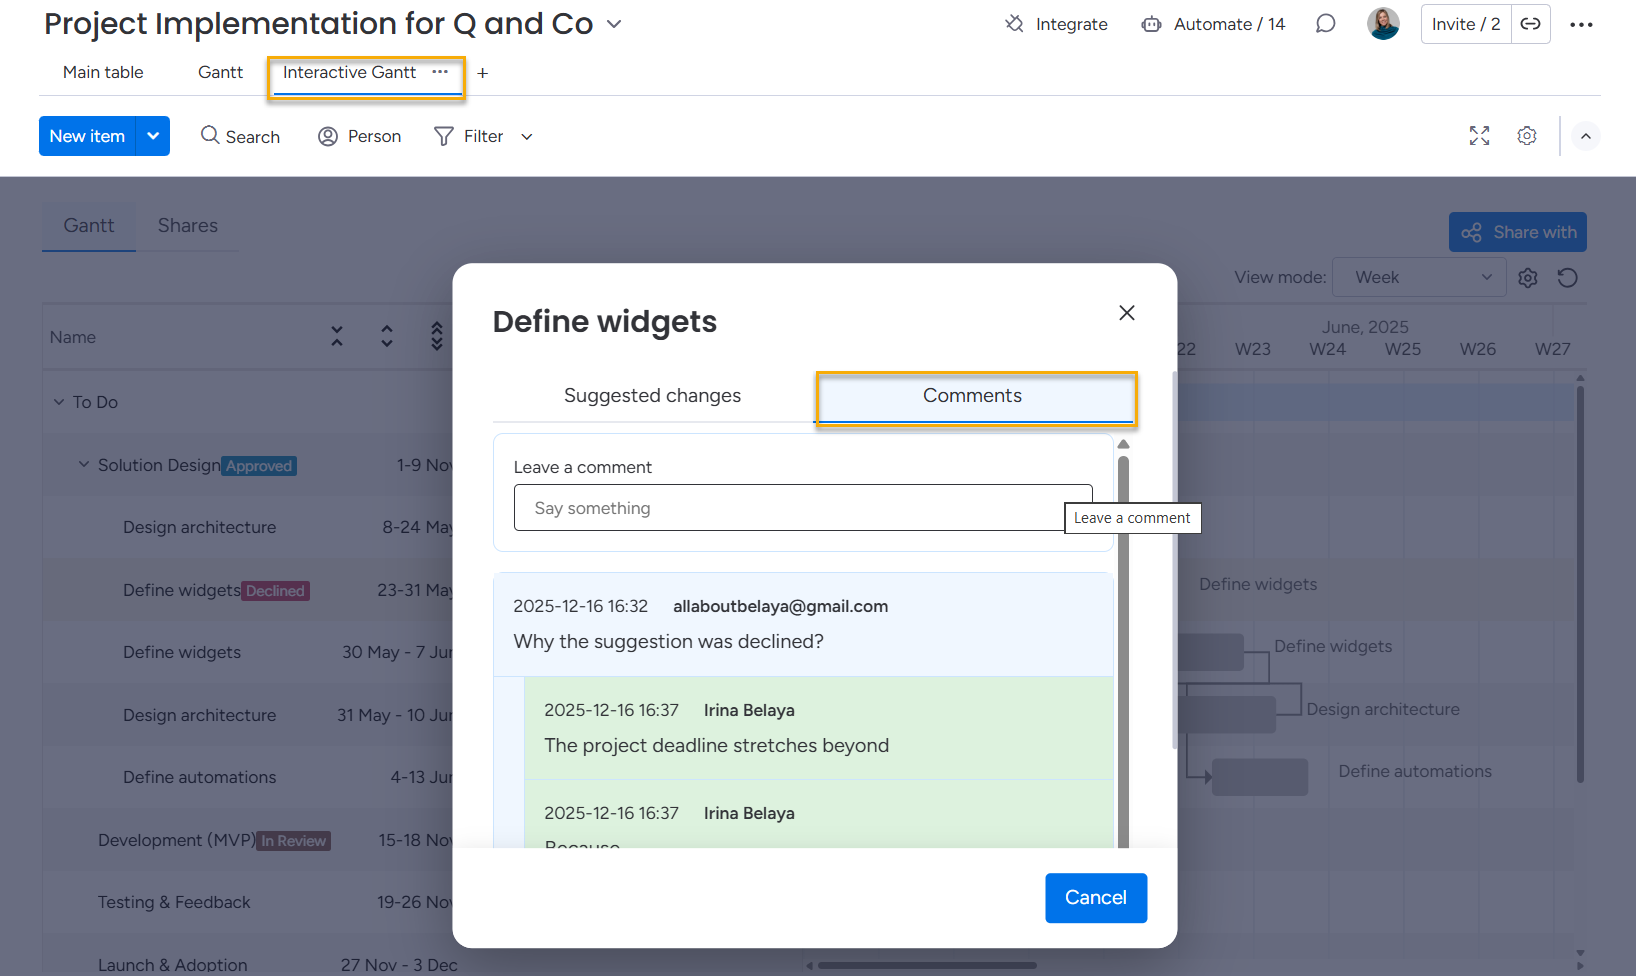Viewport: 1636px width, 976px height.
Task: Open the three-dot board options menu
Action: click(x=1581, y=25)
